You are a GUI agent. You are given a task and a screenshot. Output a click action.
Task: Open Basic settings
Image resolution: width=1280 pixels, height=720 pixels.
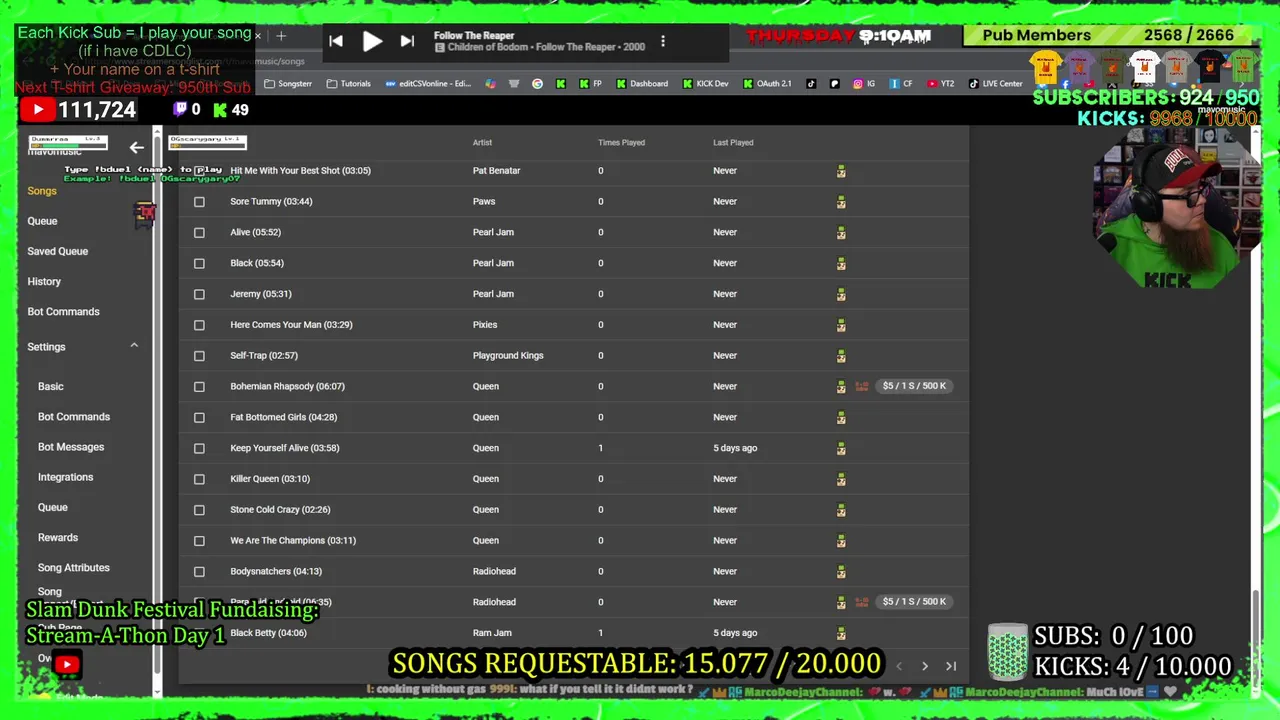(51, 386)
